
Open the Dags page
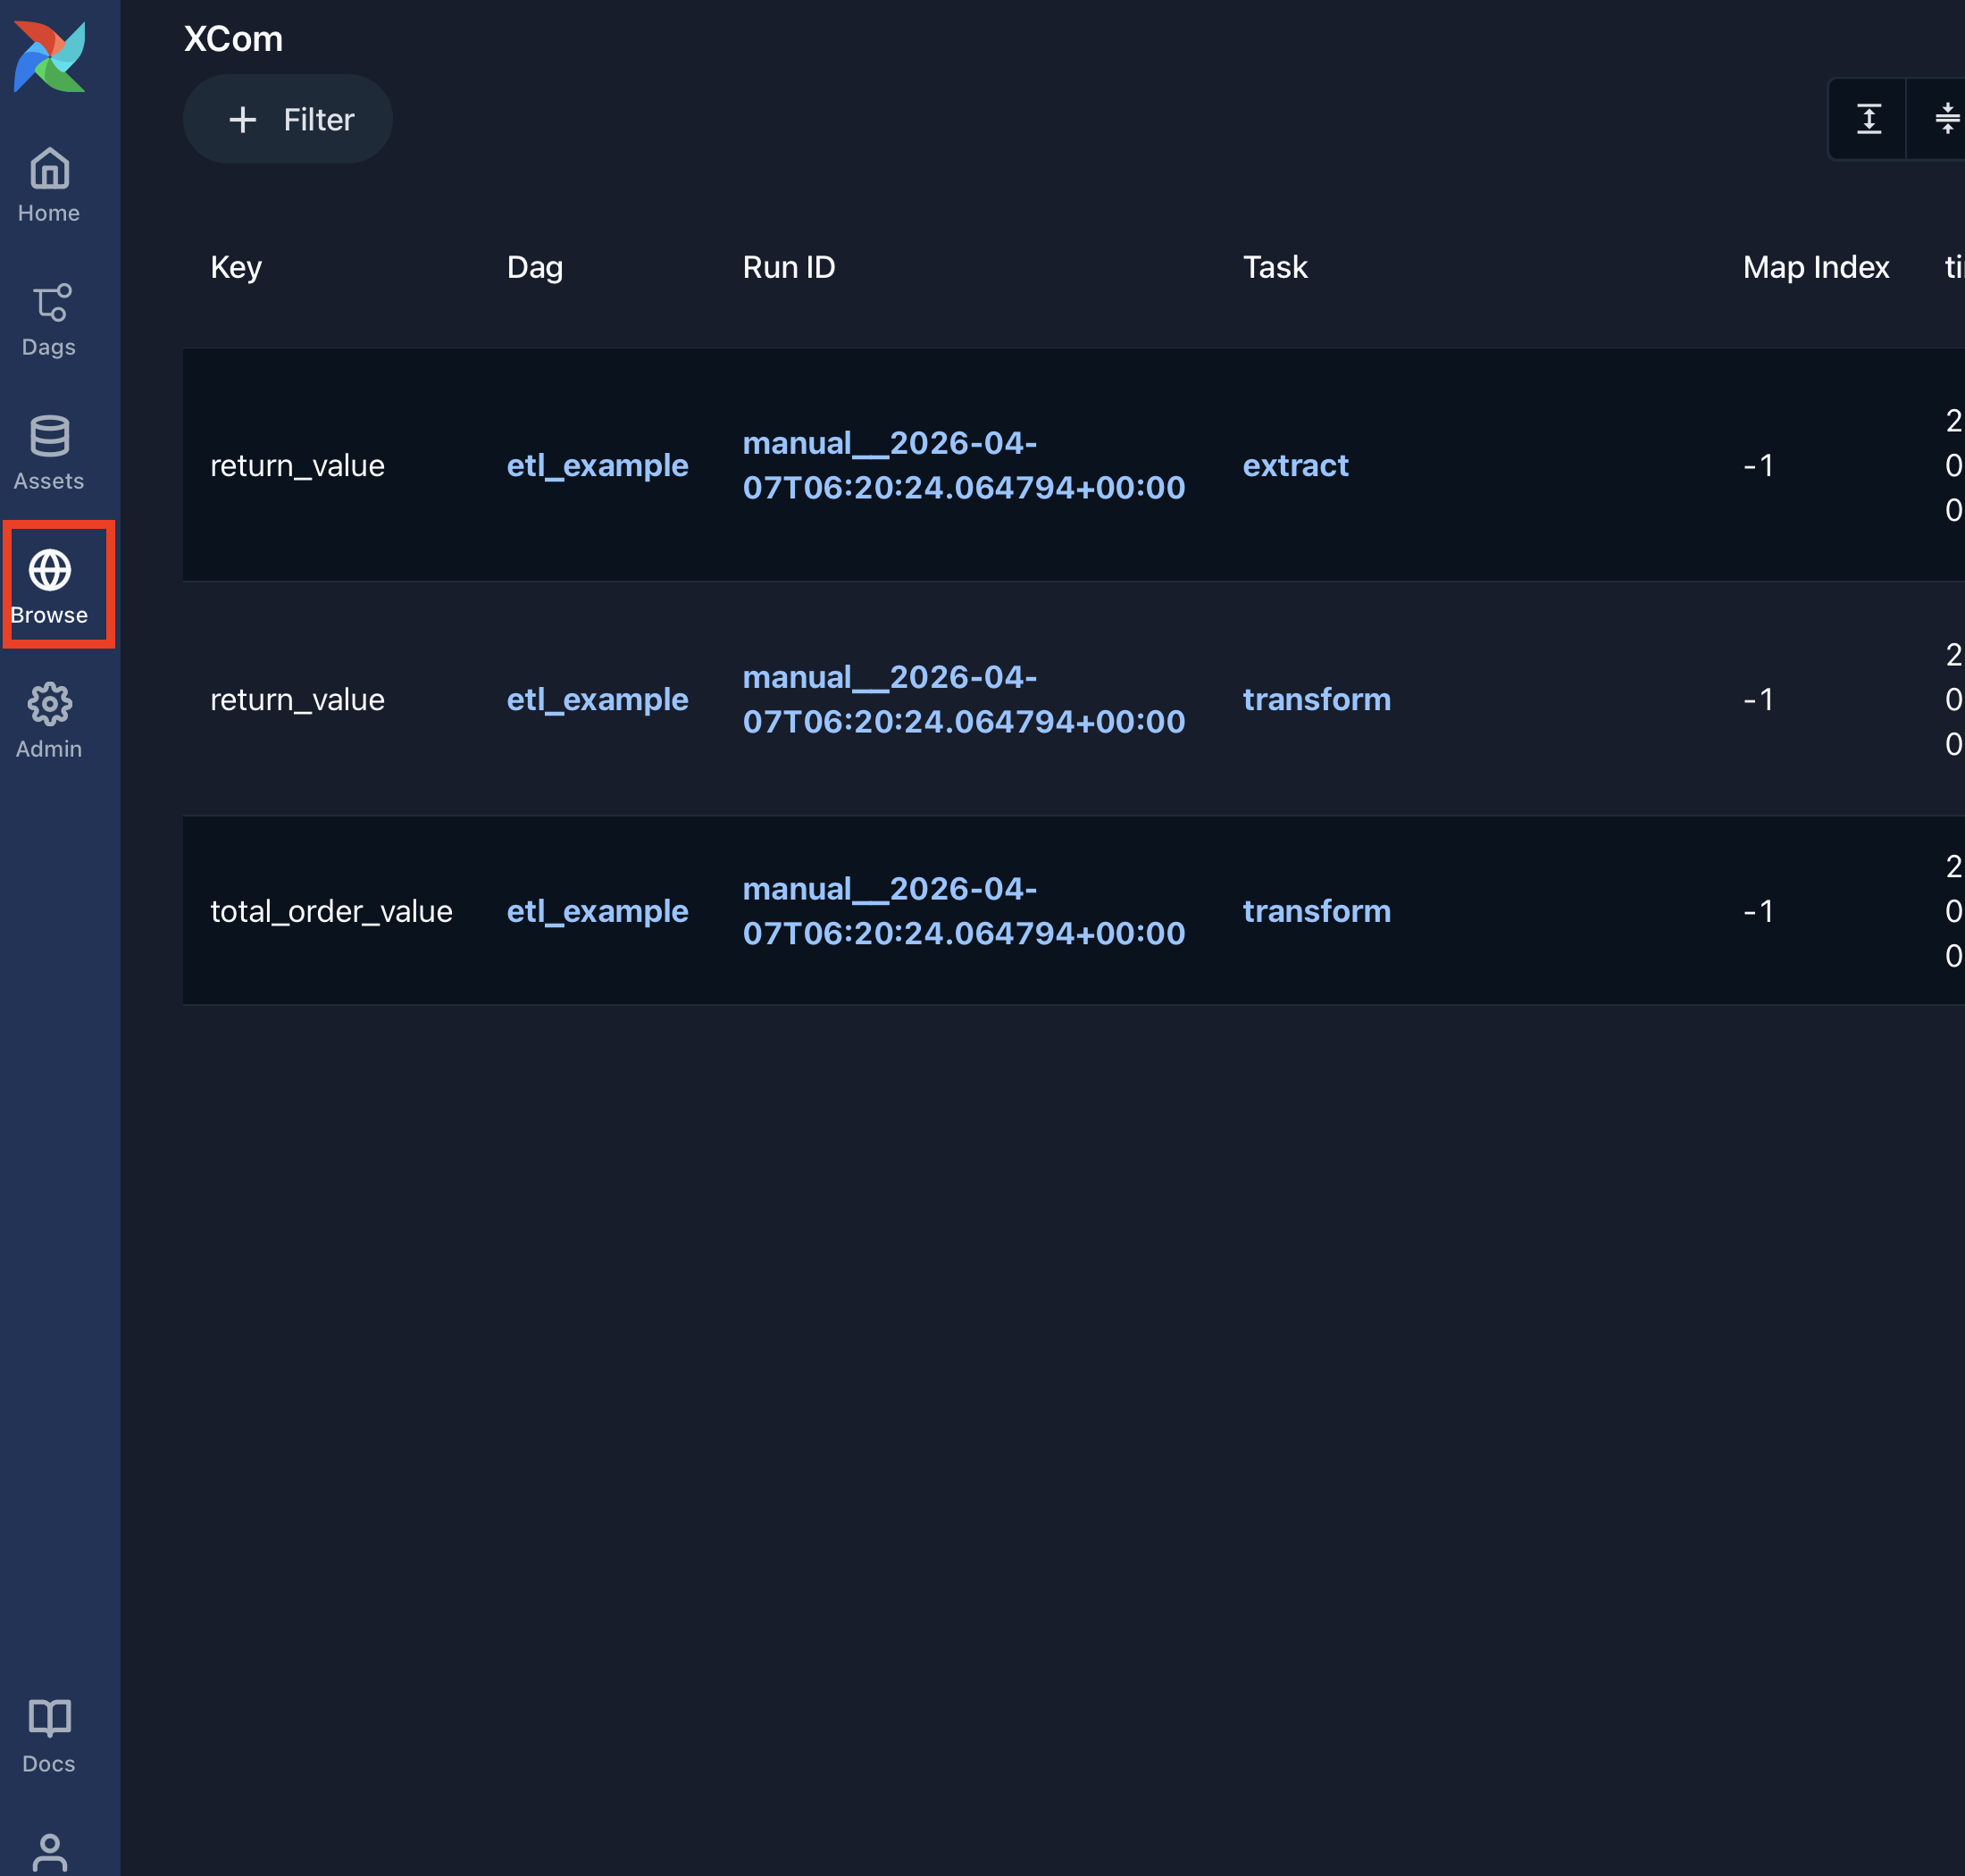(49, 320)
